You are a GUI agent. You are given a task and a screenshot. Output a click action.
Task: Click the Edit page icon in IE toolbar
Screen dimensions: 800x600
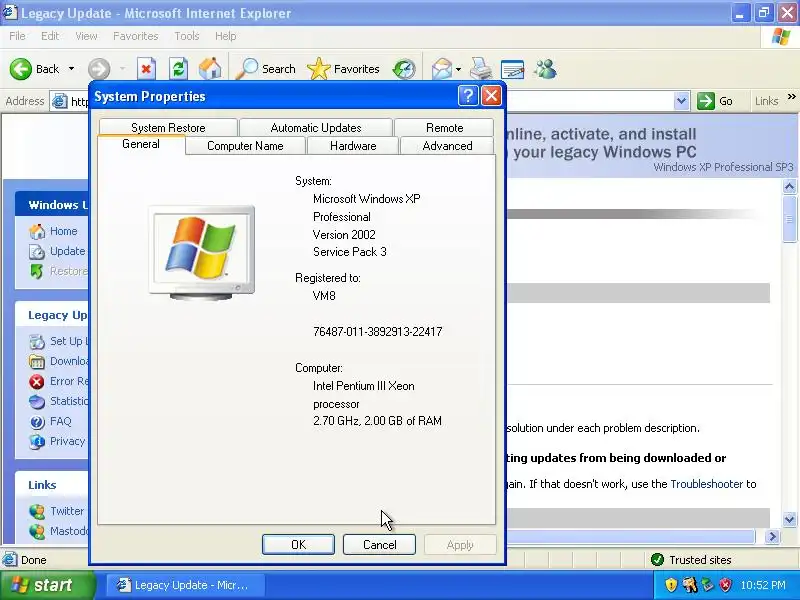[x=512, y=69]
